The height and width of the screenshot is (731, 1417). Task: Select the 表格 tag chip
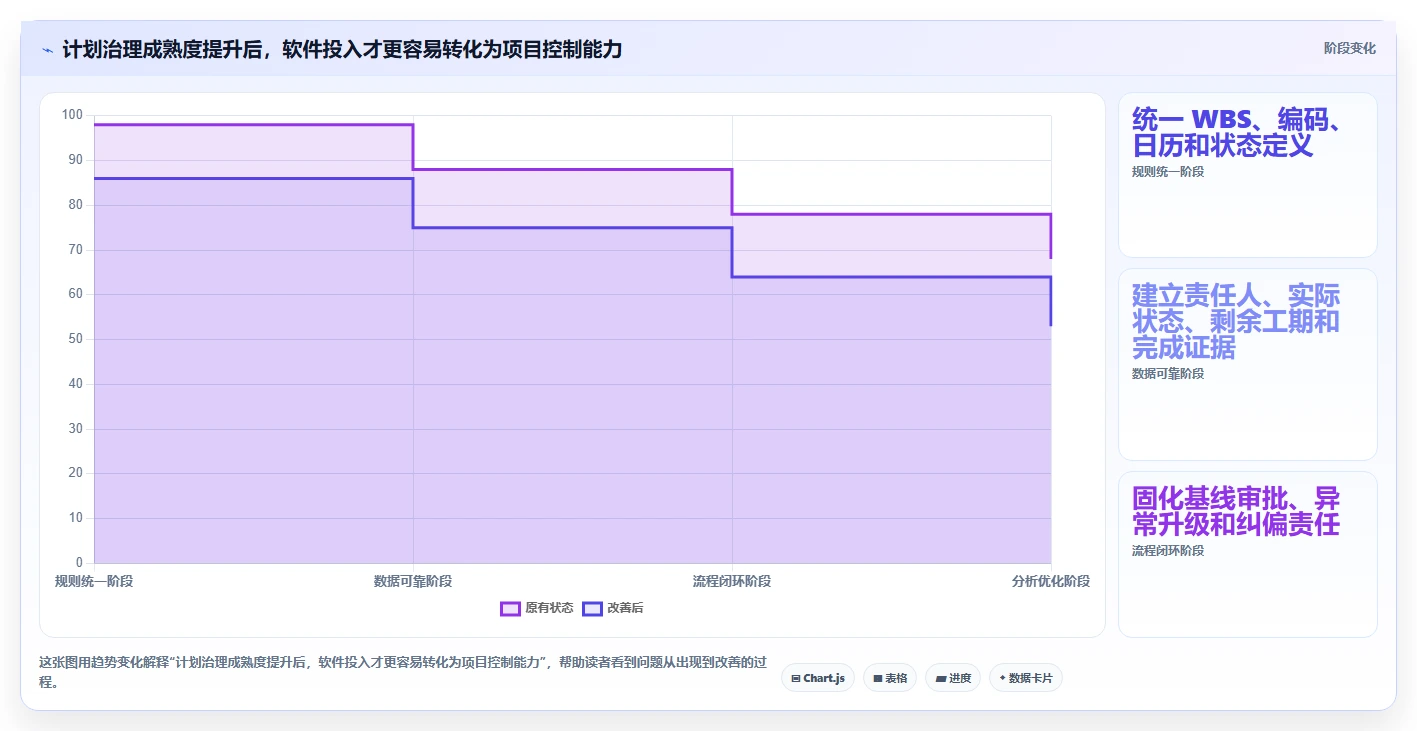890,678
